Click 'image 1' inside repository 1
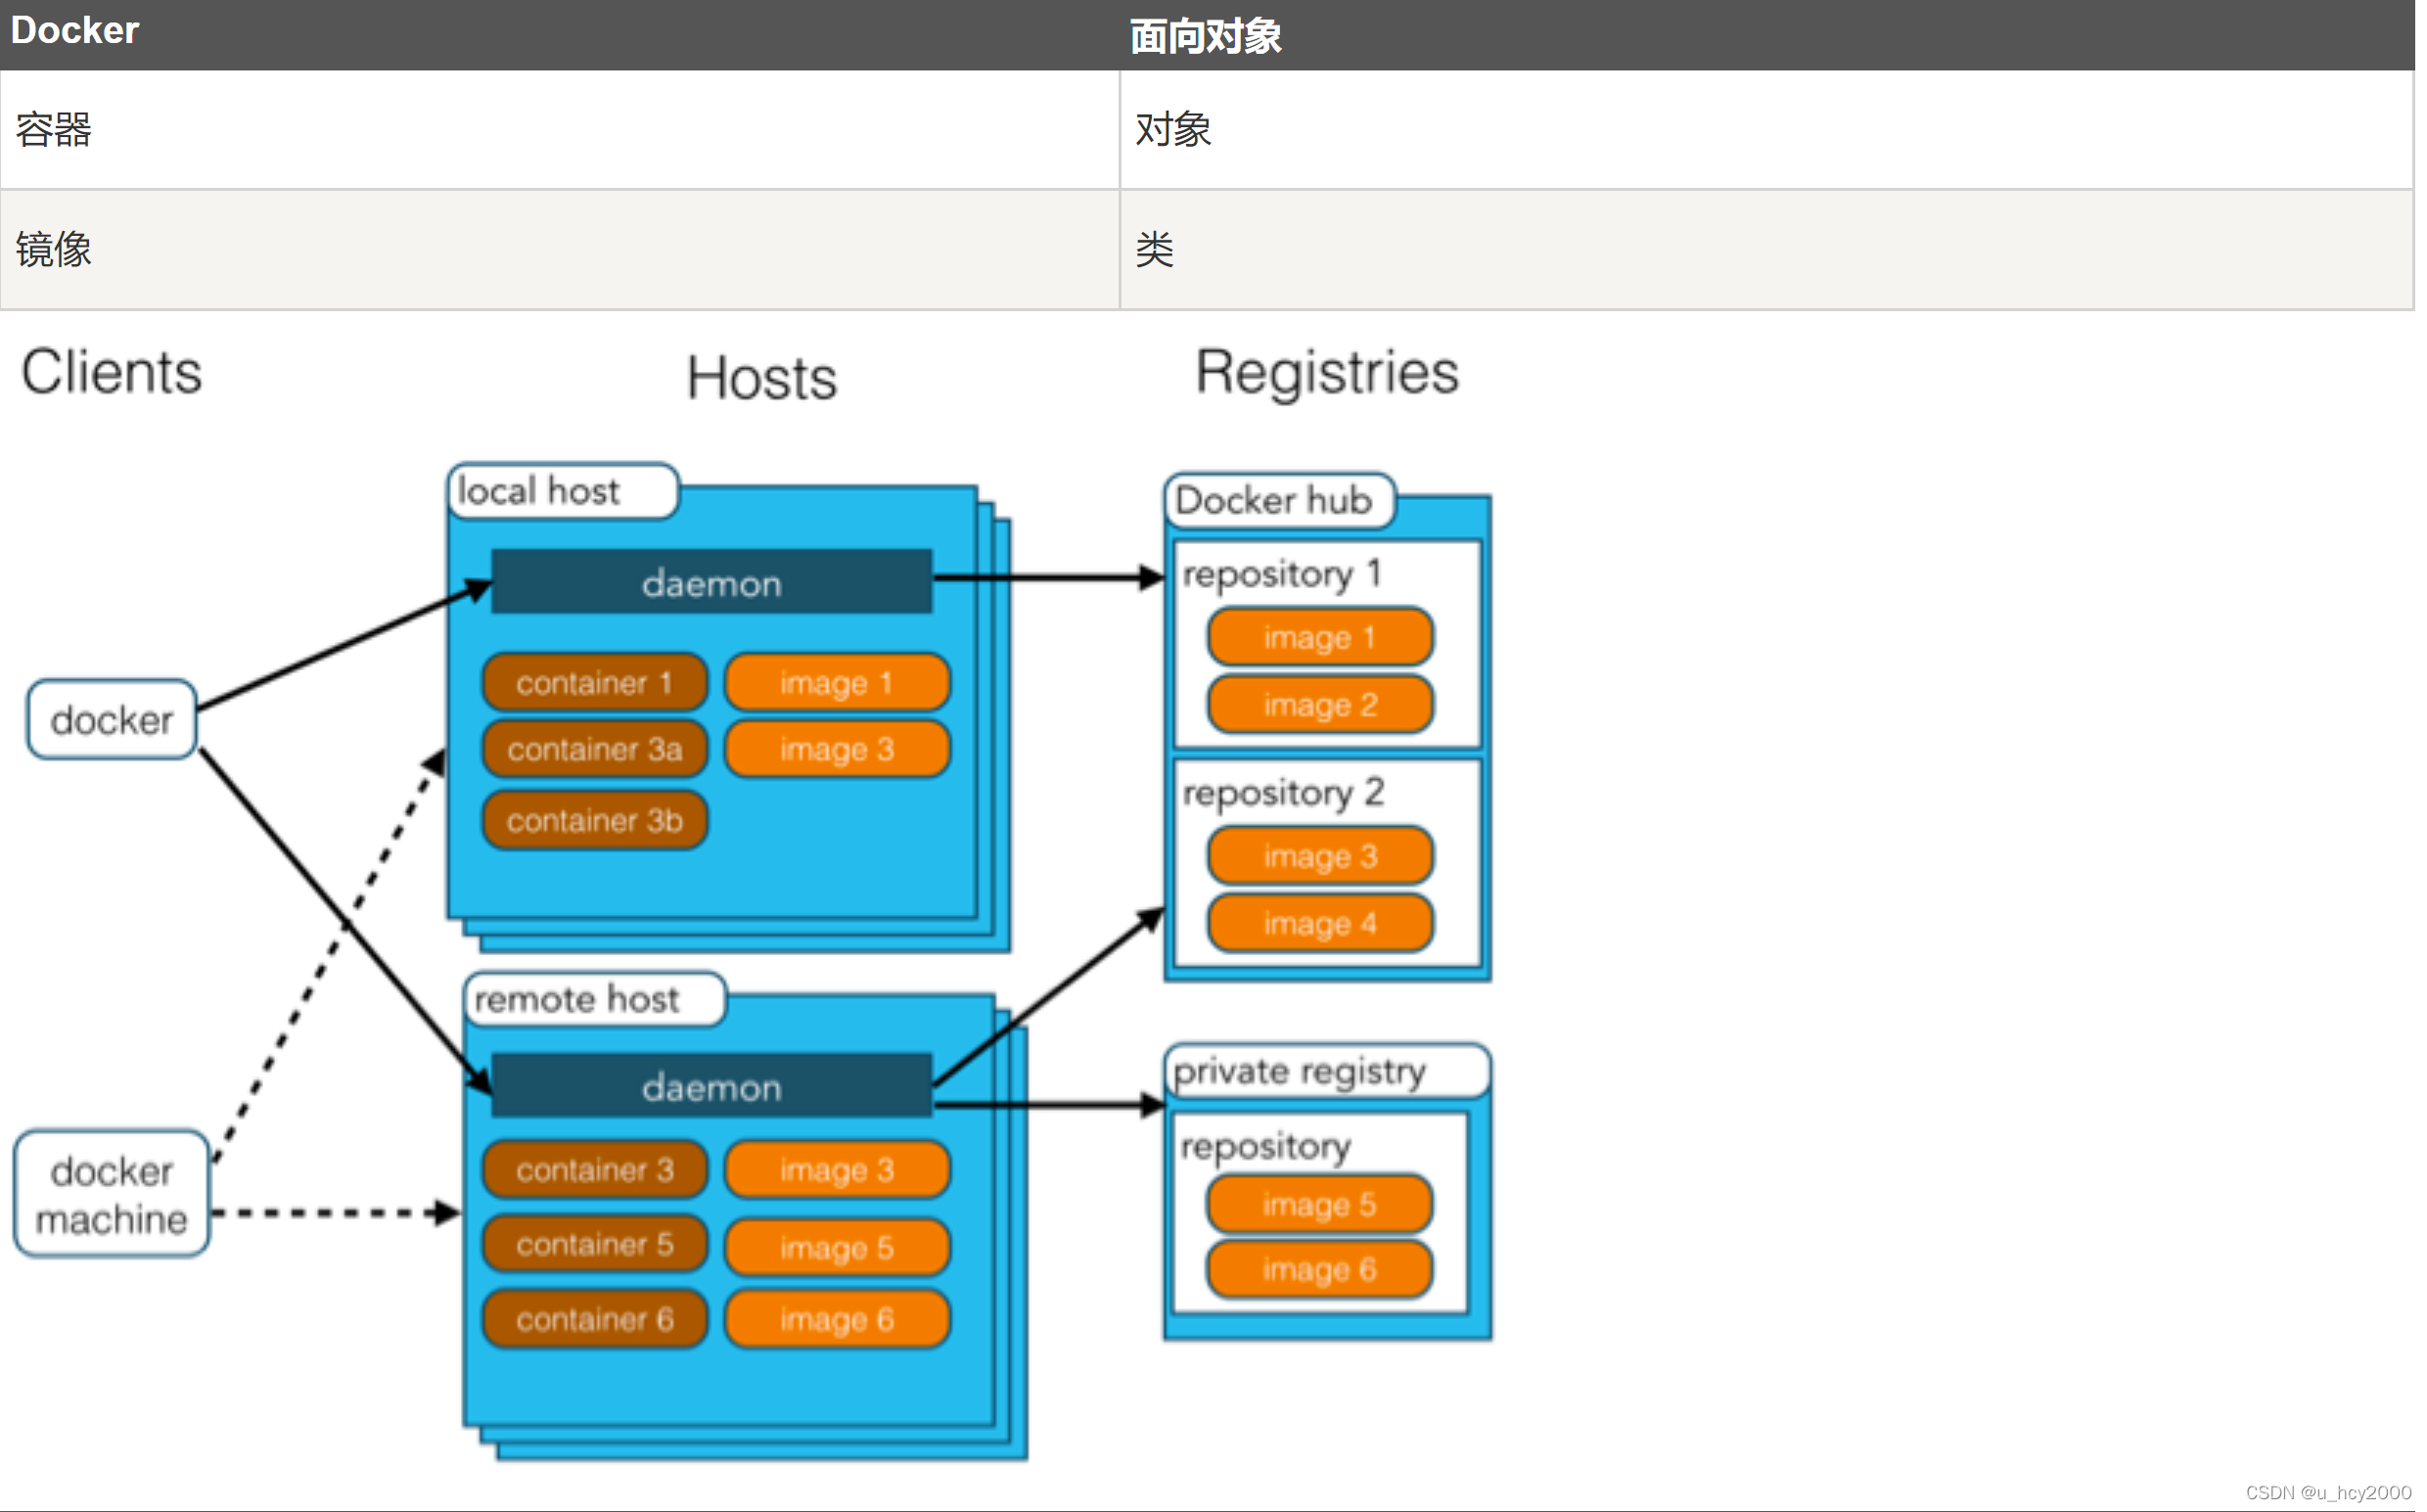Image resolution: width=2427 pixels, height=1512 pixels. (1321, 637)
